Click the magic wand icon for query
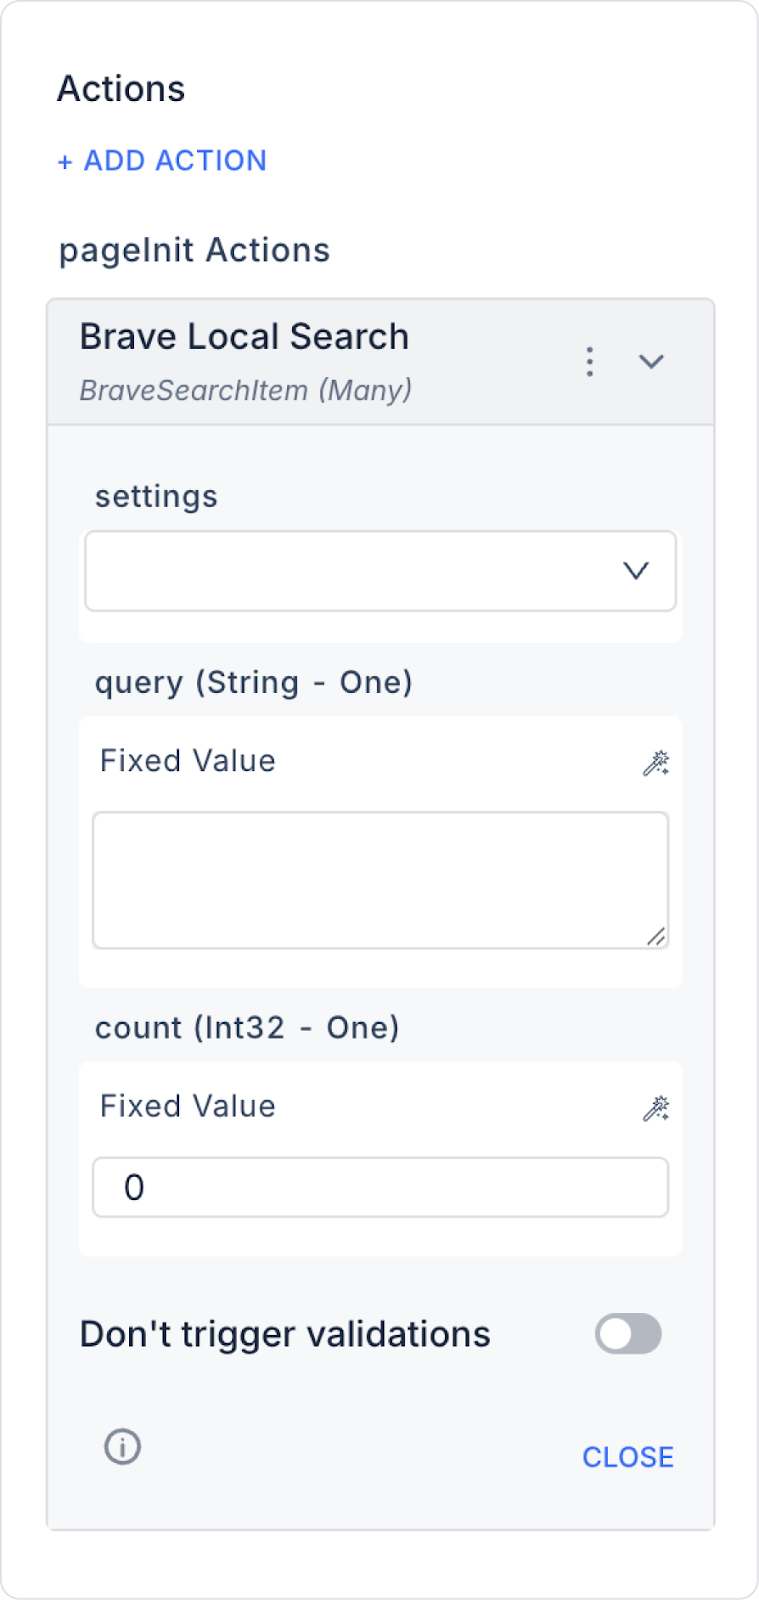759x1600 pixels. tap(656, 763)
